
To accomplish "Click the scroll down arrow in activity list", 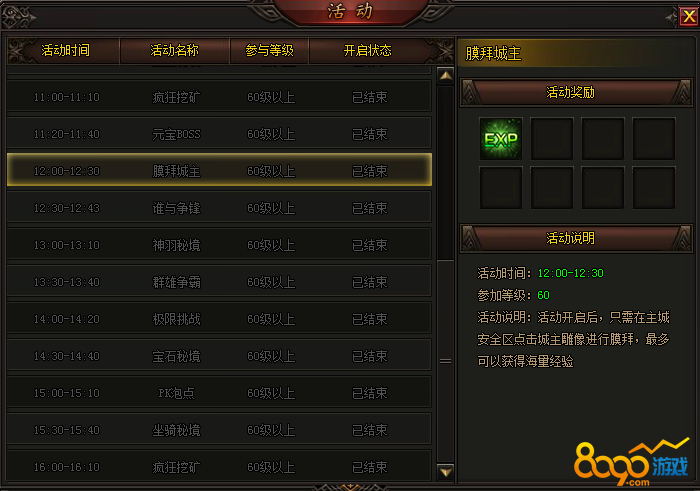I will point(446,471).
